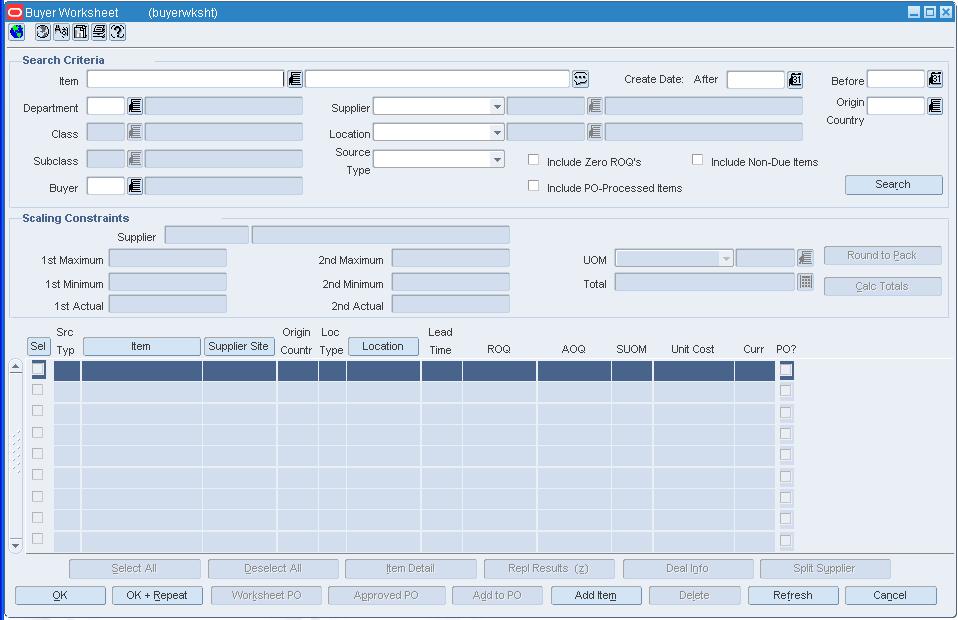Open the Buyer list of values icon
This screenshot has height=620, width=958.
(x=135, y=186)
